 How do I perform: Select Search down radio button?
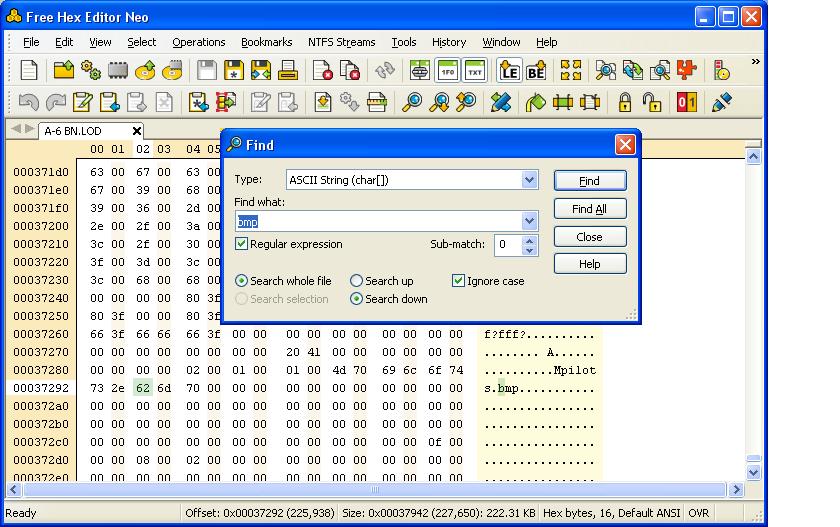(x=356, y=299)
